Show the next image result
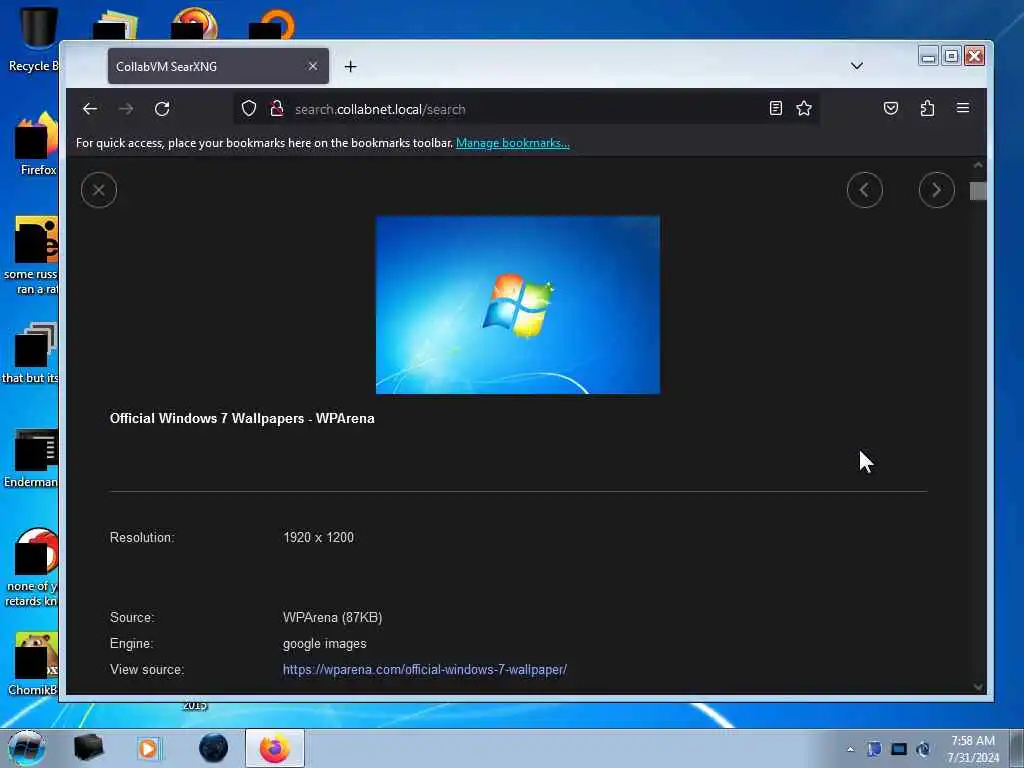 (936, 190)
